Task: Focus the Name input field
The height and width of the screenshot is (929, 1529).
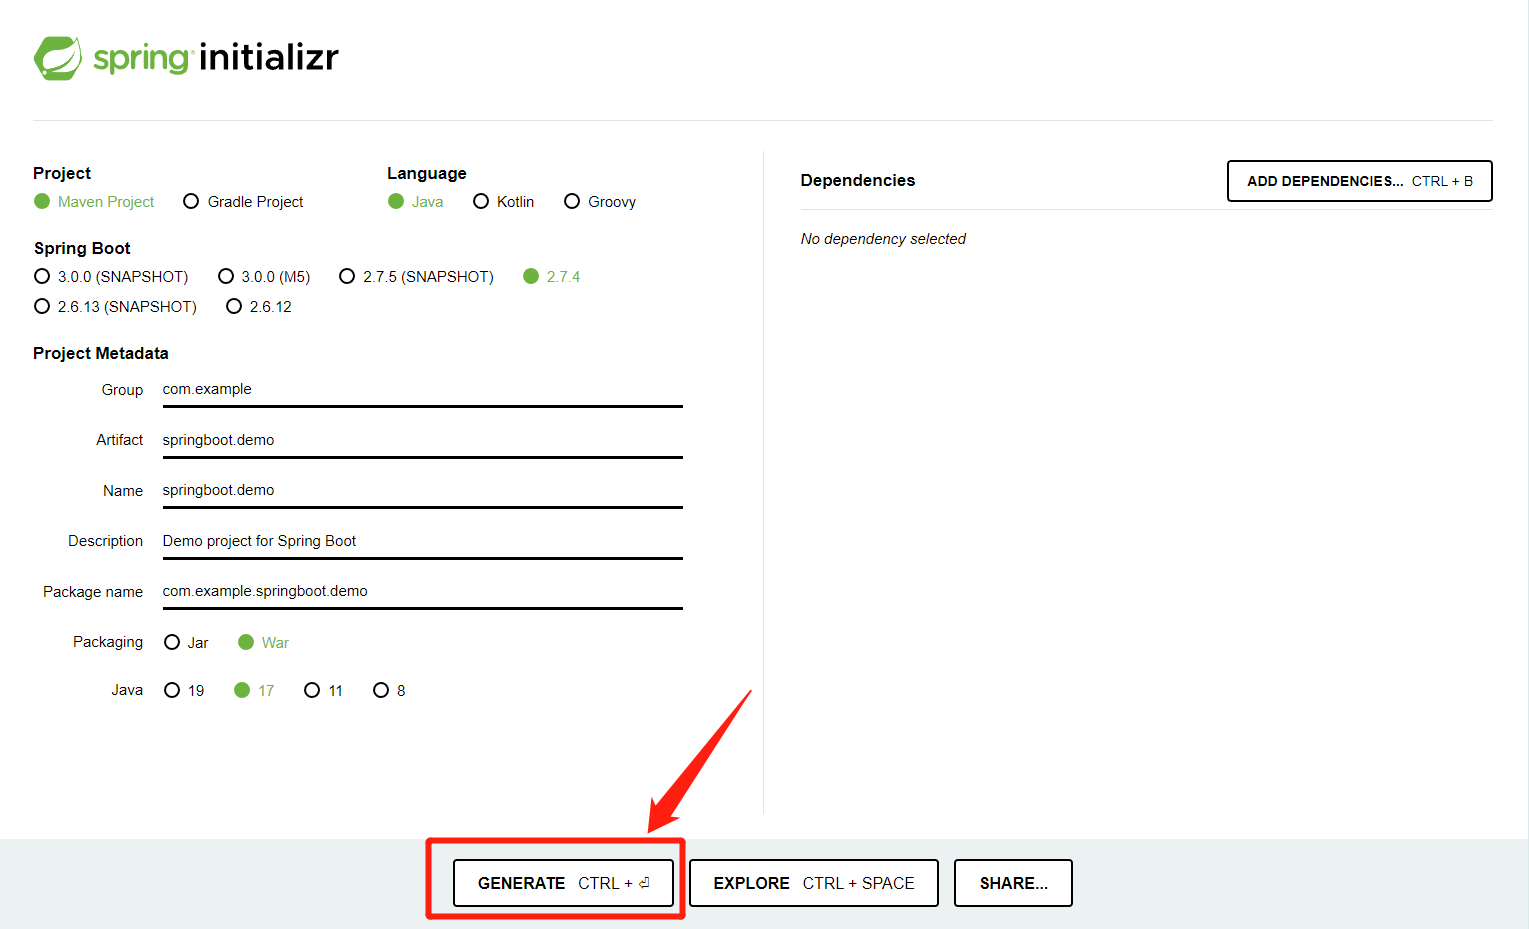Action: (x=422, y=491)
